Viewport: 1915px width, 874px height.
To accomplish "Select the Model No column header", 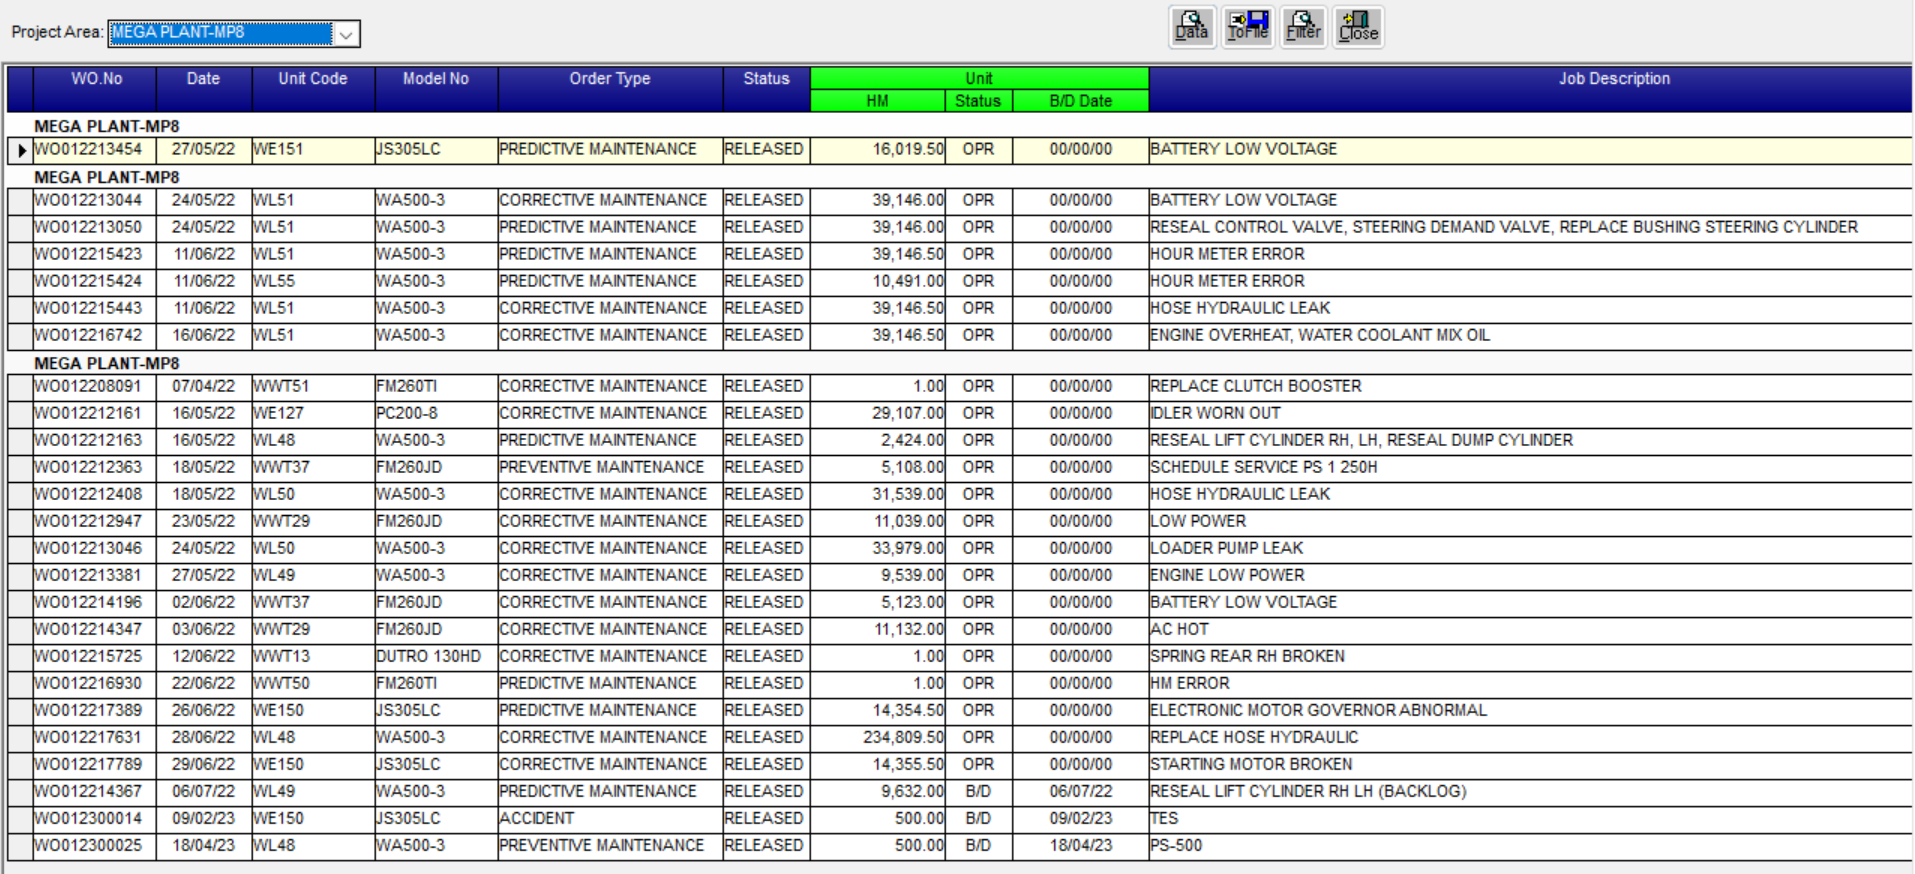I will 435,79.
